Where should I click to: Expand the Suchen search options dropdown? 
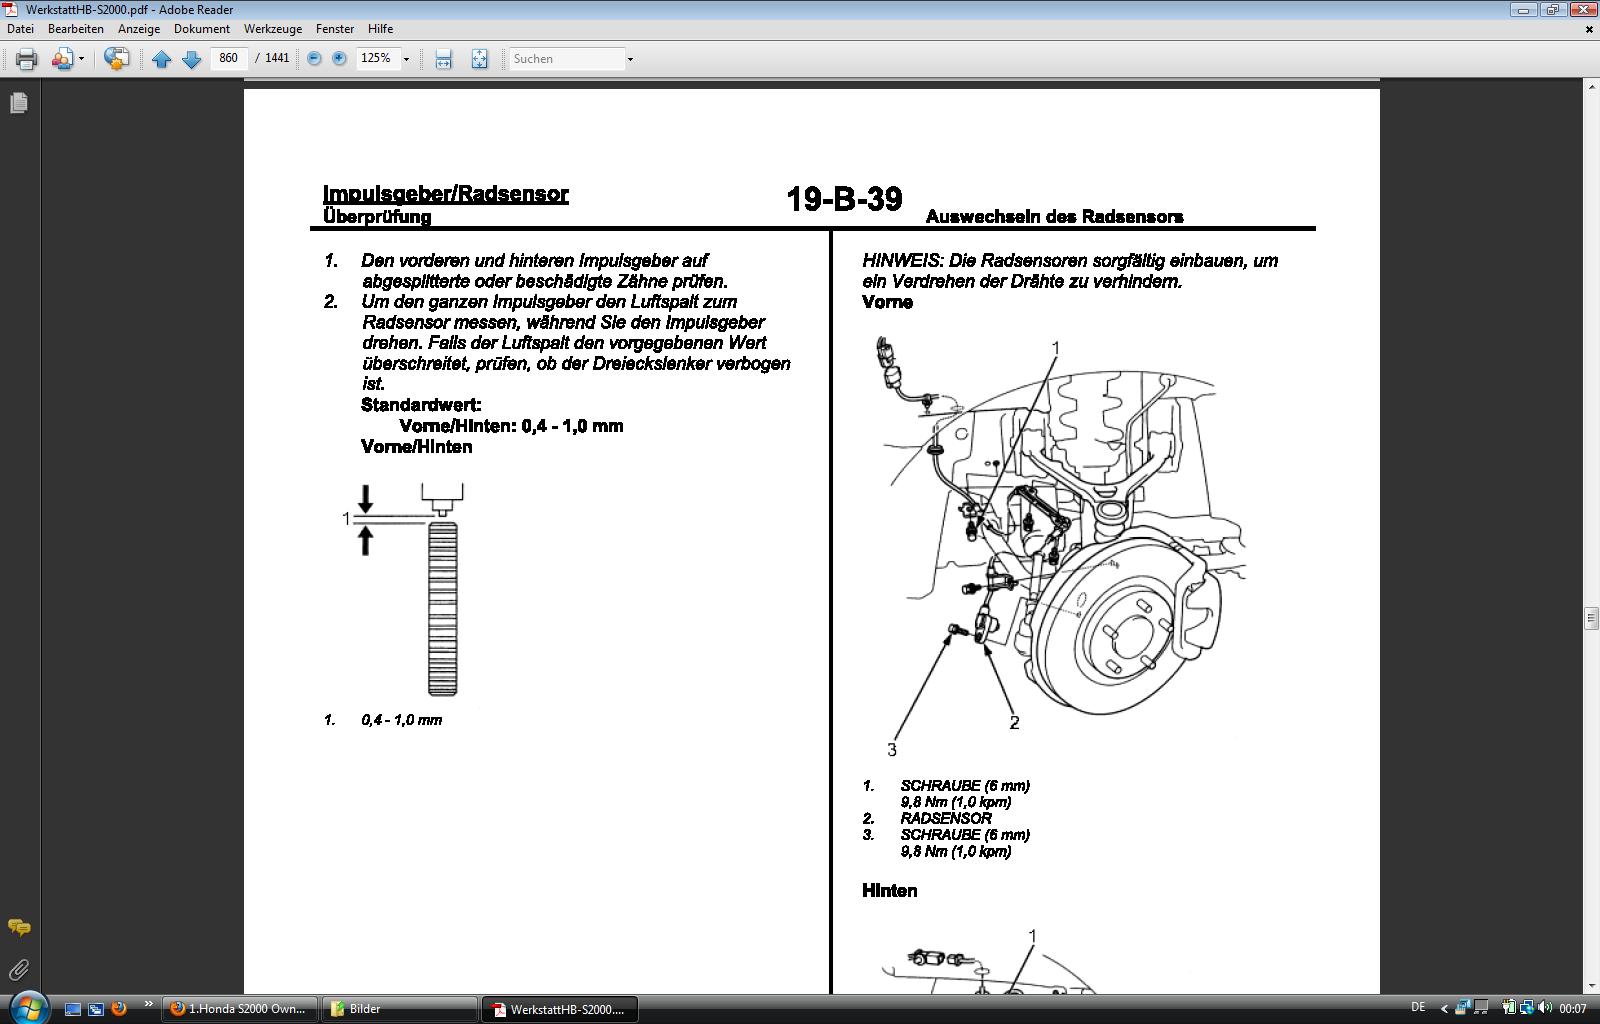pos(630,59)
